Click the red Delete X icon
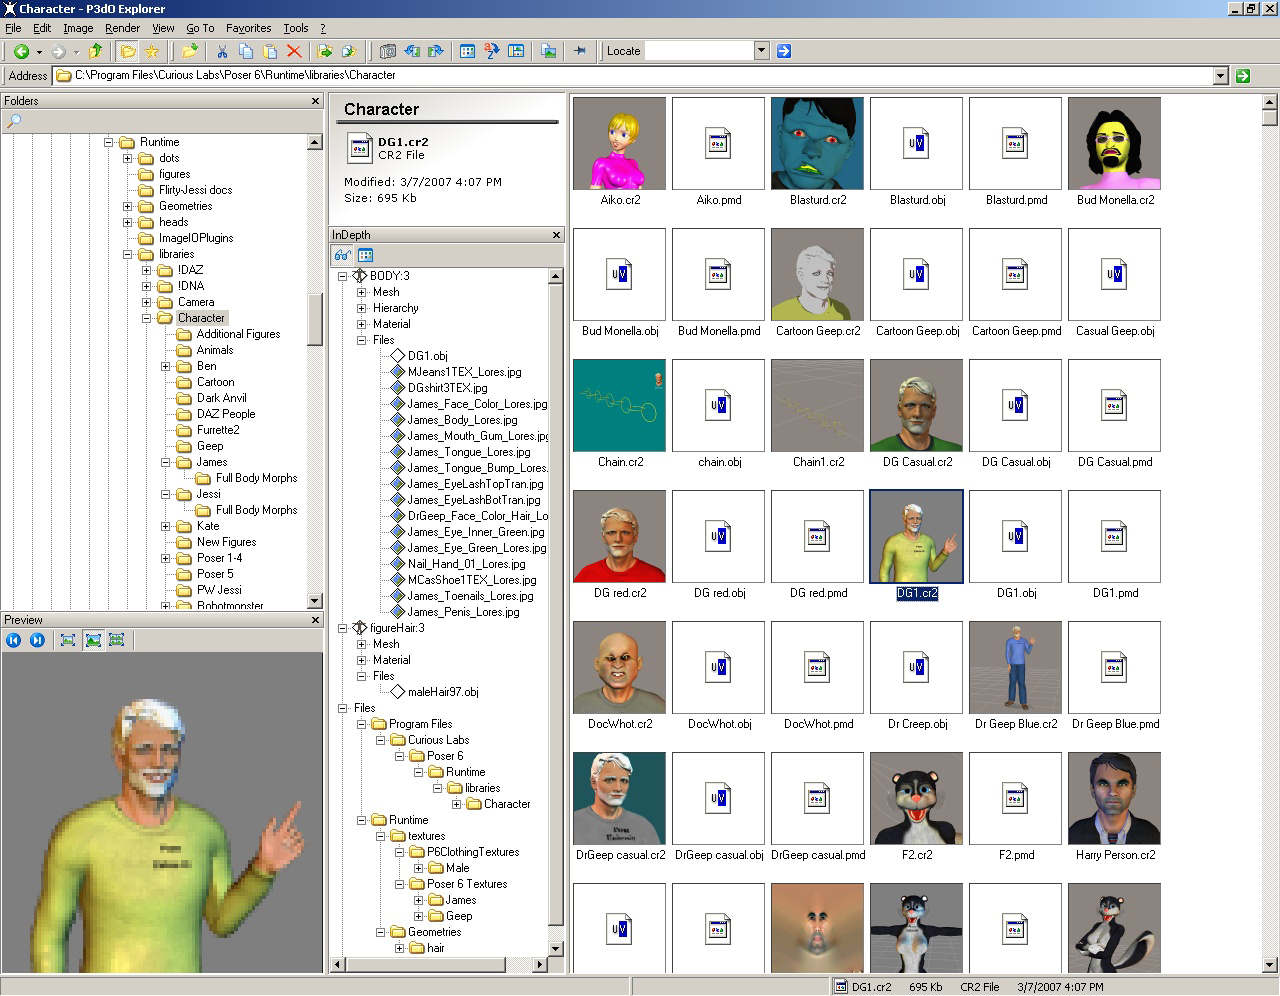The image size is (1280, 996). point(294,51)
